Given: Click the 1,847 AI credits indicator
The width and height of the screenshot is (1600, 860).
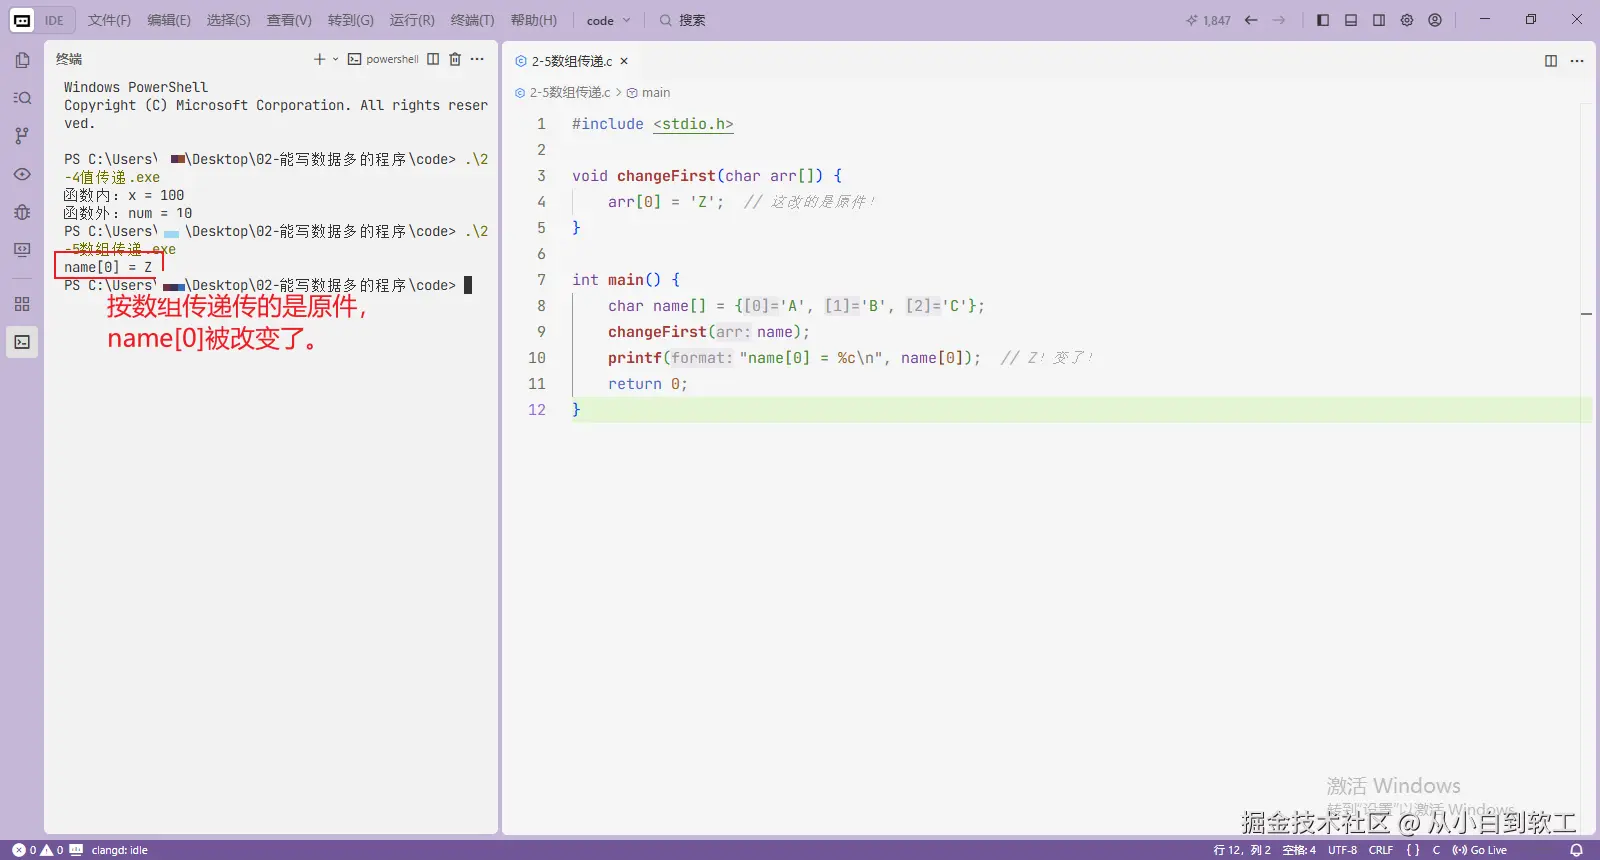Looking at the screenshot, I should tap(1208, 20).
